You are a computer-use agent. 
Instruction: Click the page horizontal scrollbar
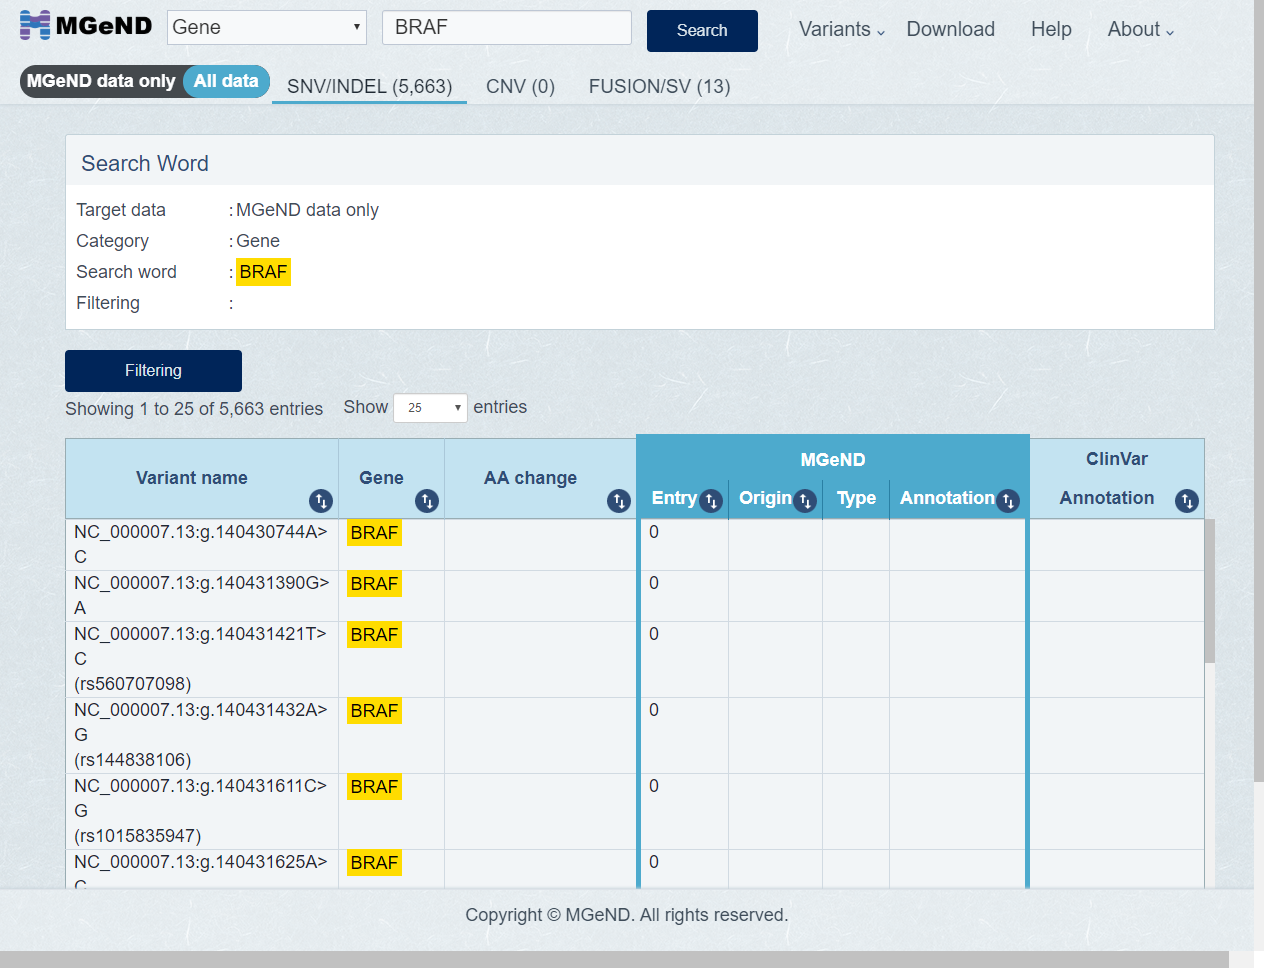tap(614, 959)
